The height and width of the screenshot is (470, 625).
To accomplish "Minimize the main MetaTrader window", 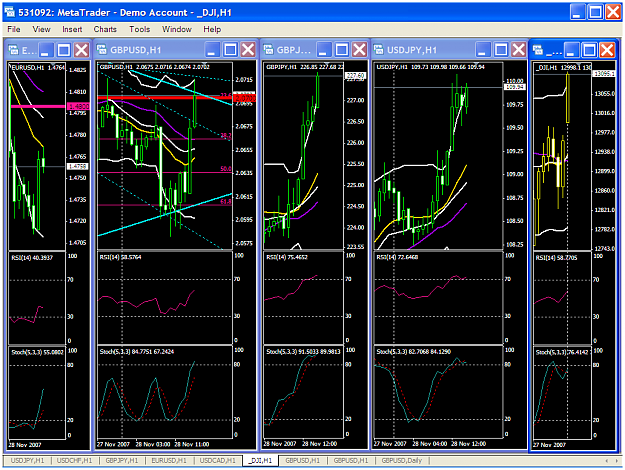I will tap(577, 12).
